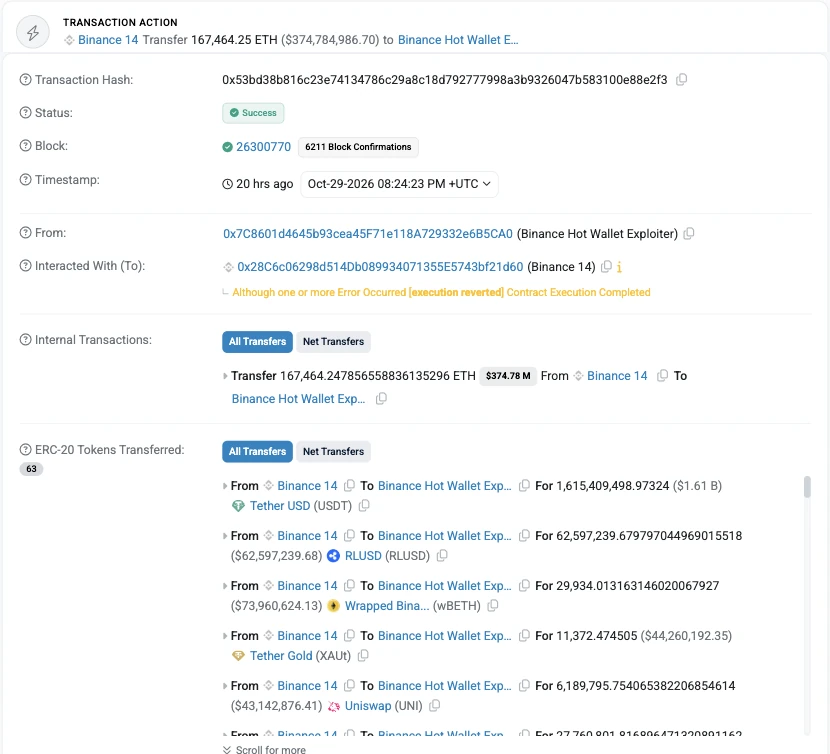Screen dimensions: 830x754
Task: Copy Uniswap token address
Action: pyautogui.click(x=435, y=705)
